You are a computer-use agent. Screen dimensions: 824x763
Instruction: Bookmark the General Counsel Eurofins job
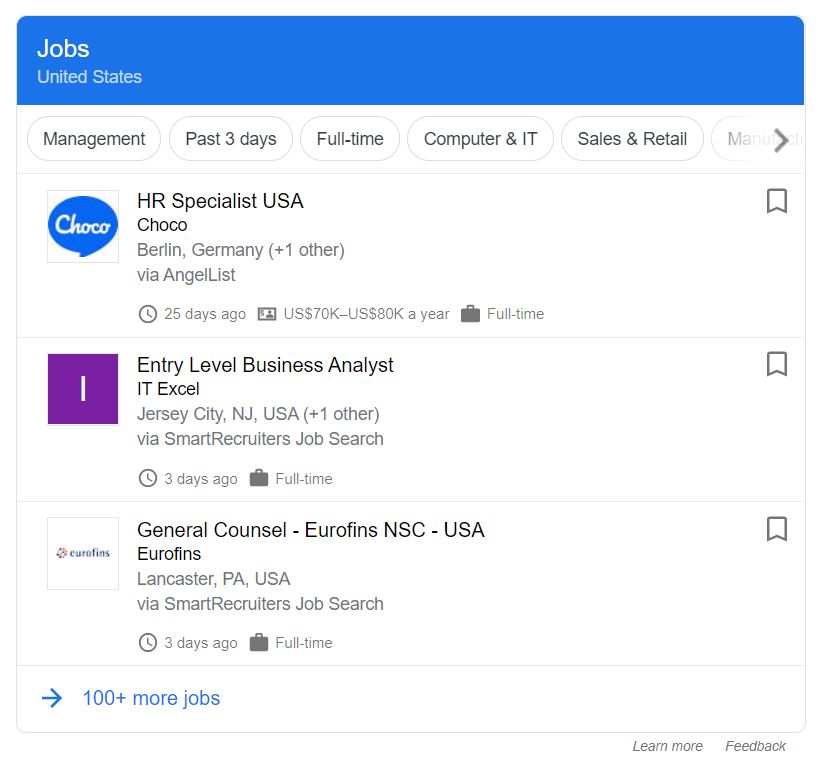pos(777,529)
